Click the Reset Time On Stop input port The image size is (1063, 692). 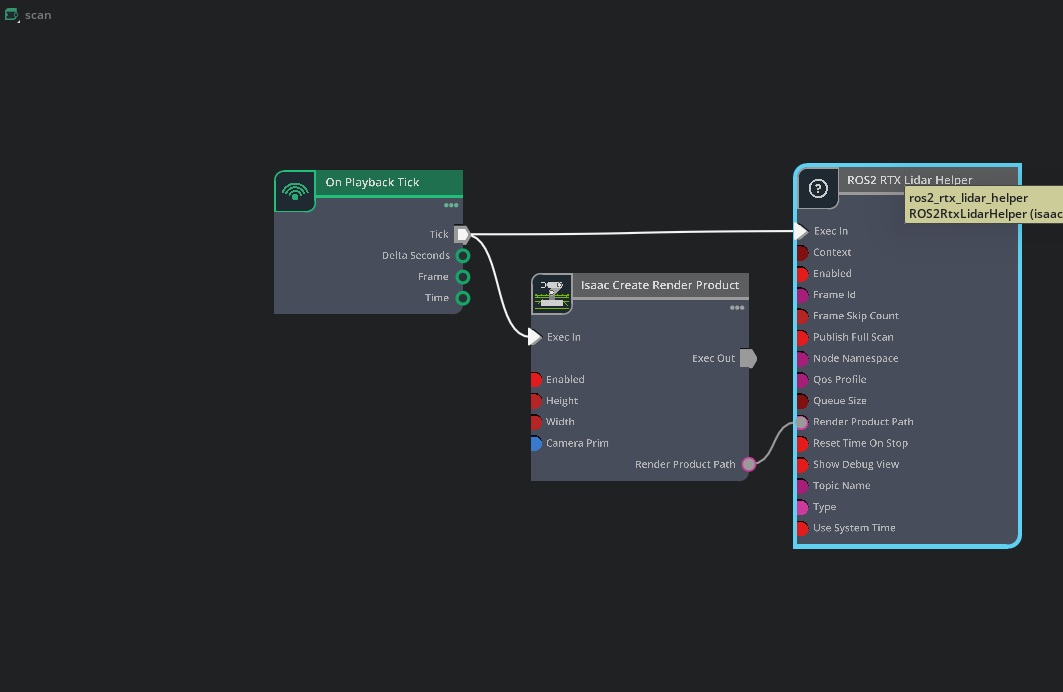pyautogui.click(x=803, y=443)
